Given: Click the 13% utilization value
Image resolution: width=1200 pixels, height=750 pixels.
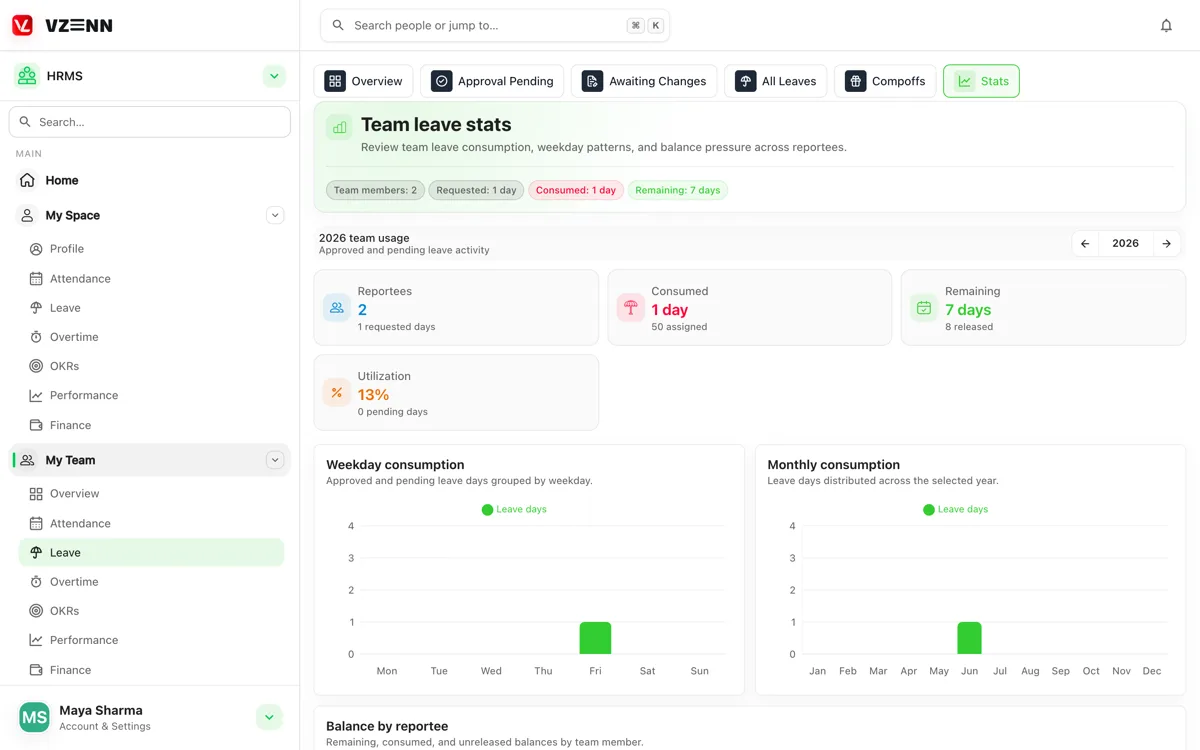Looking at the screenshot, I should tap(373, 394).
